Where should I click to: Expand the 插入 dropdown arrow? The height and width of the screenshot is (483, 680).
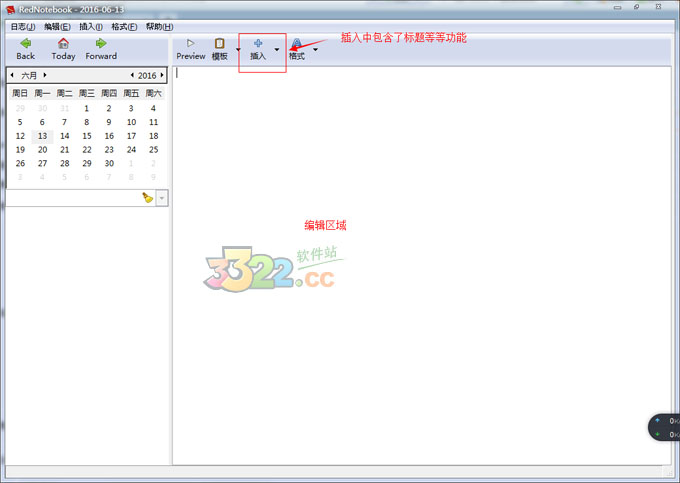click(277, 49)
